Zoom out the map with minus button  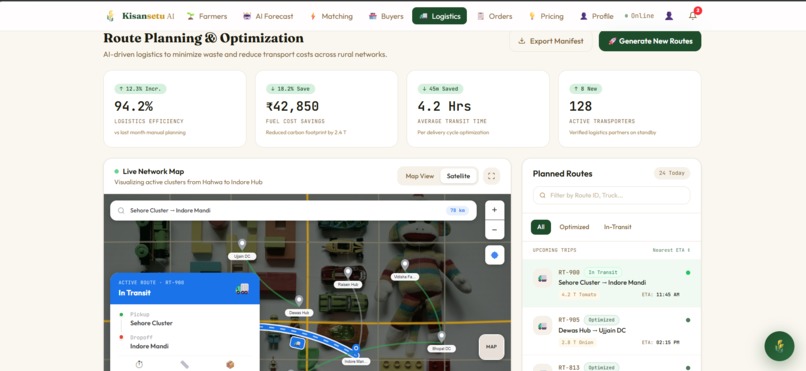(494, 230)
